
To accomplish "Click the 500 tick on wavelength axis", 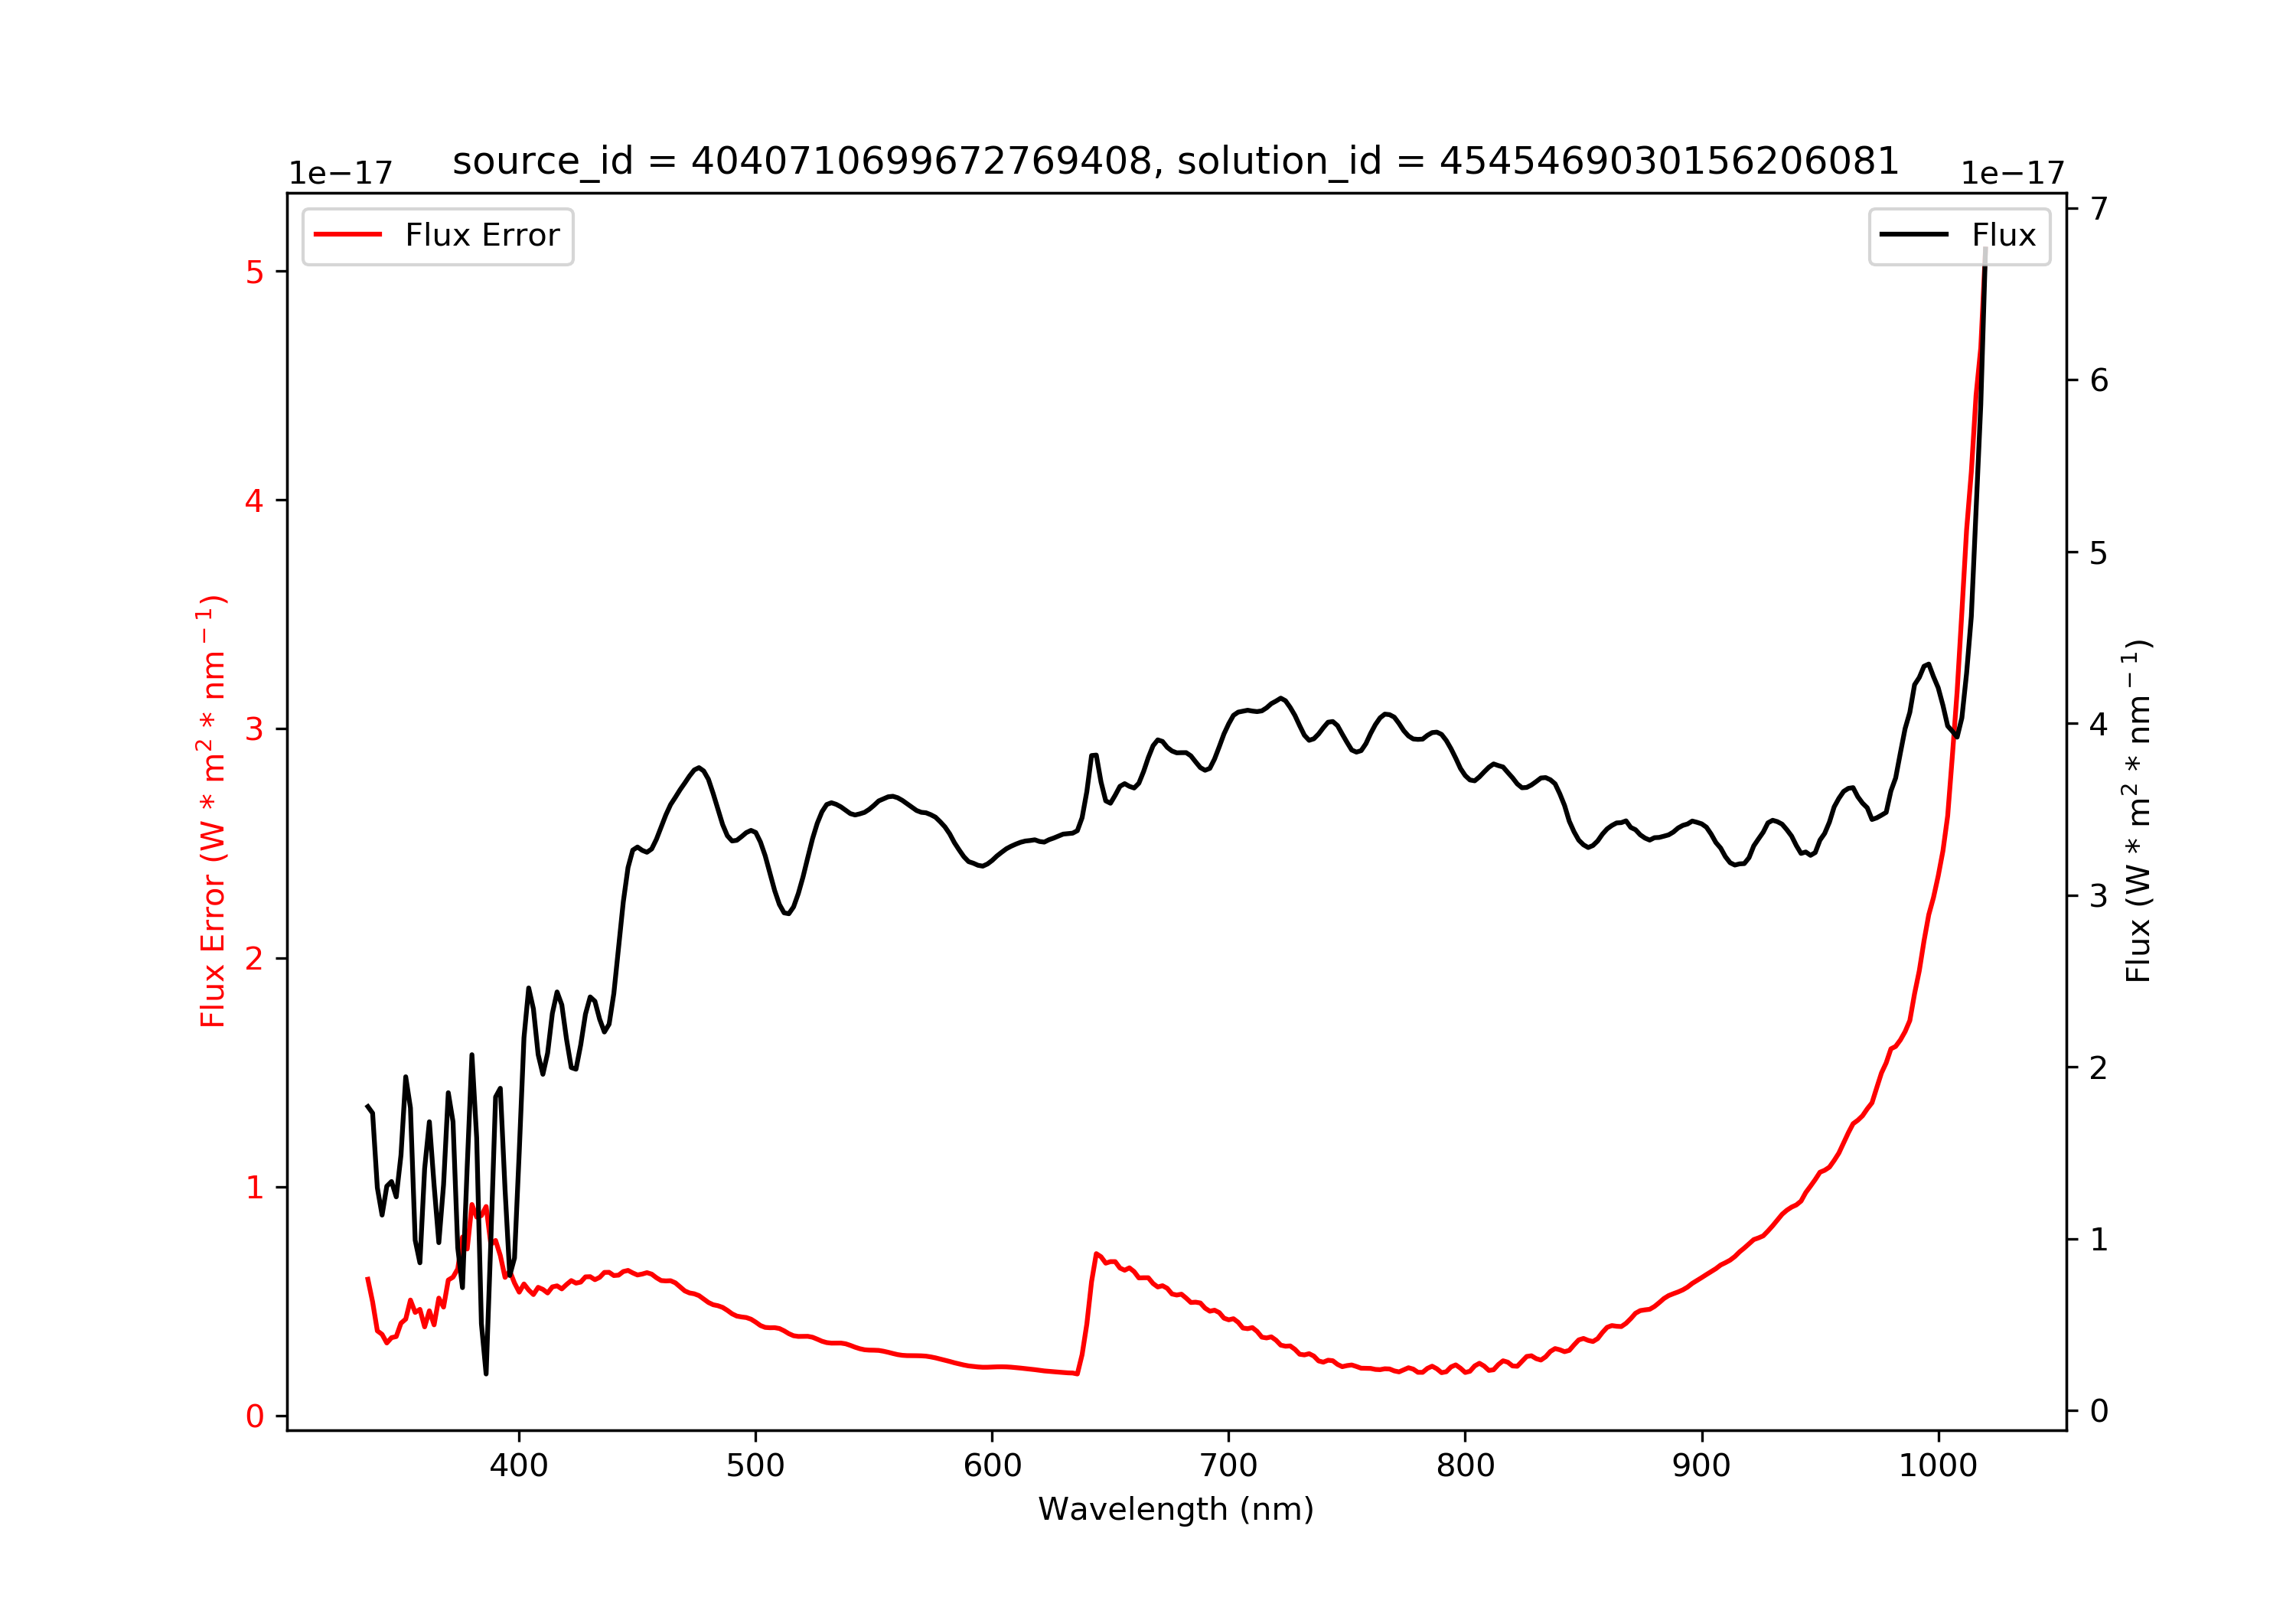I will pyautogui.click(x=756, y=1466).
